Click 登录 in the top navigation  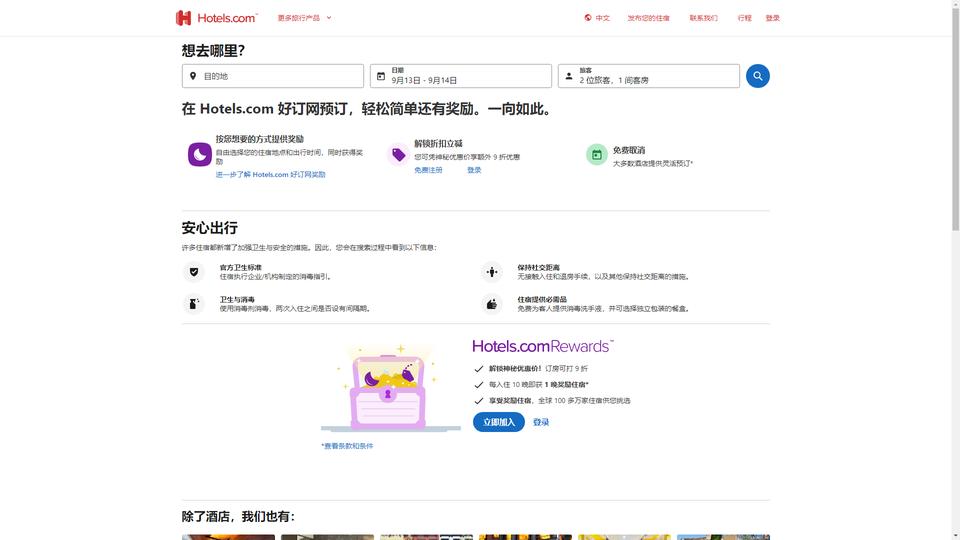[773, 18]
